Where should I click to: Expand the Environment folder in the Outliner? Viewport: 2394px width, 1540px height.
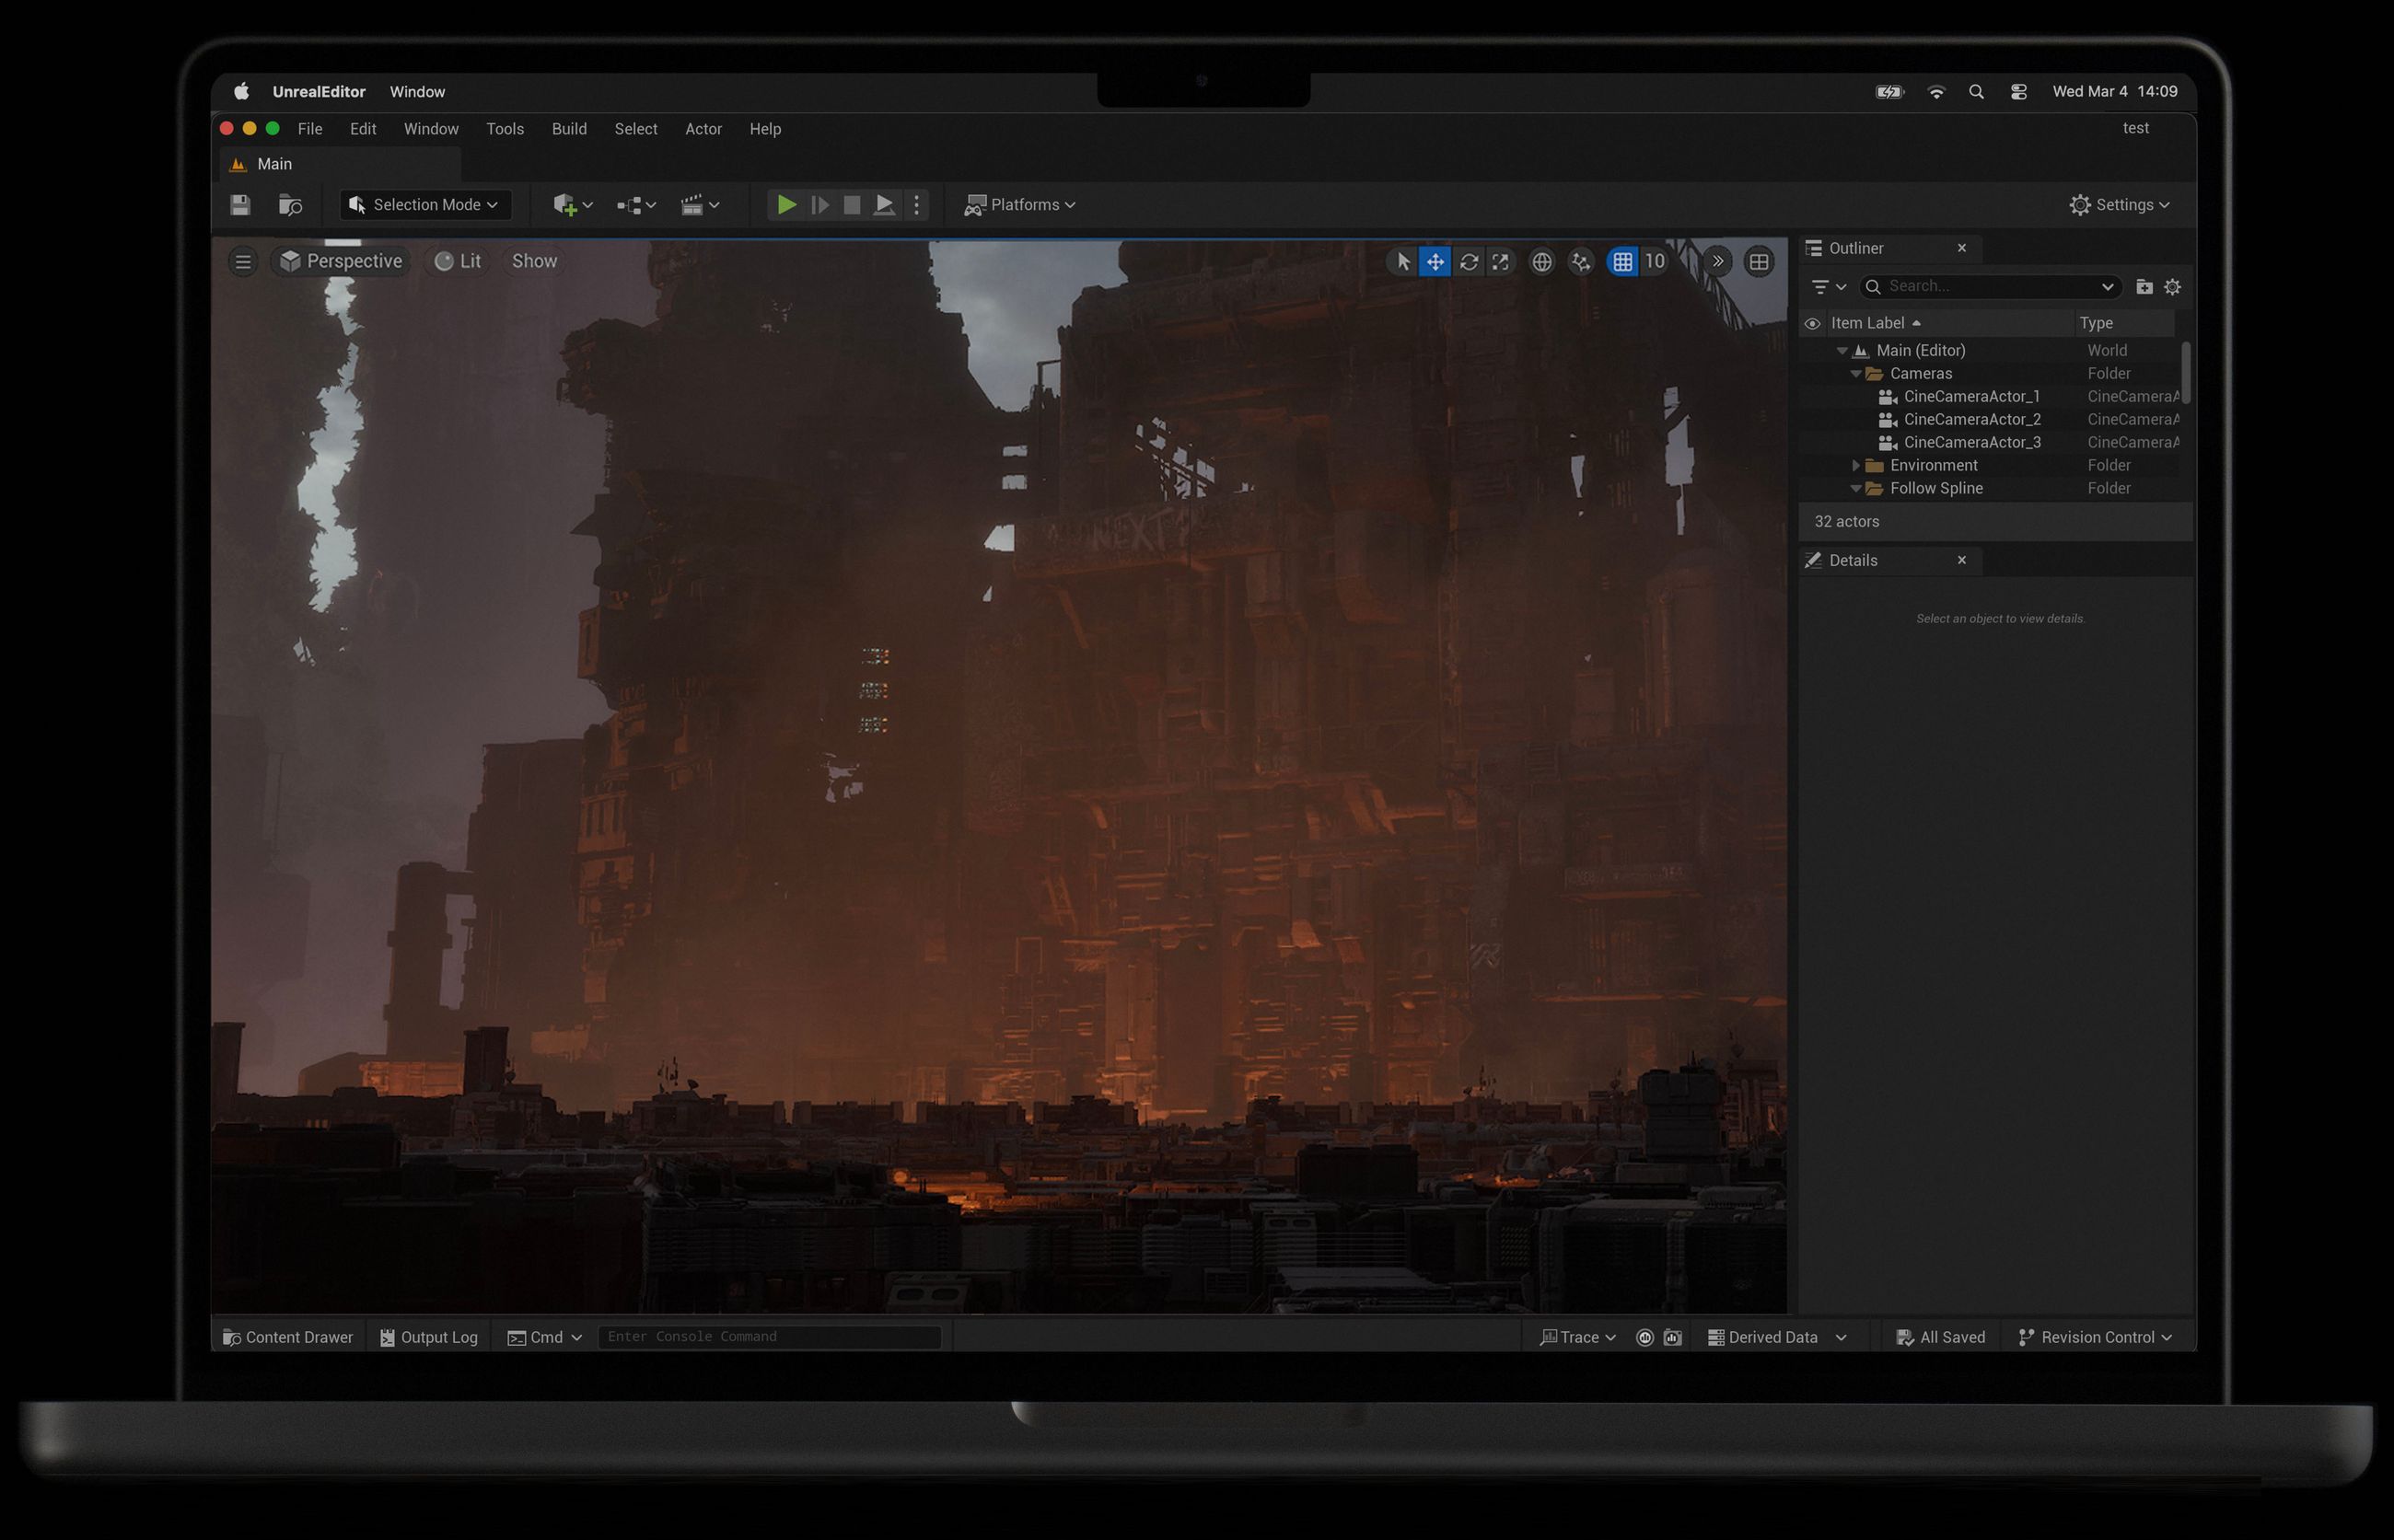[1857, 465]
